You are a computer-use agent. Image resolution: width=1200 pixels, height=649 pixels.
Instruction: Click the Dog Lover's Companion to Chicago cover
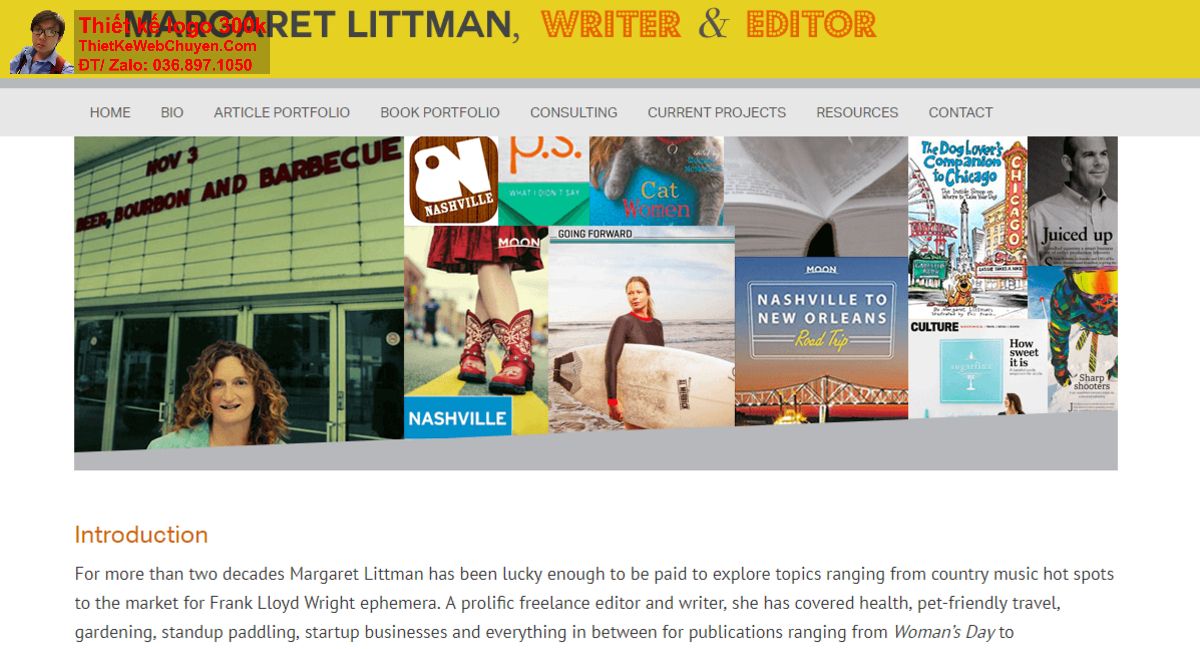[967, 228]
